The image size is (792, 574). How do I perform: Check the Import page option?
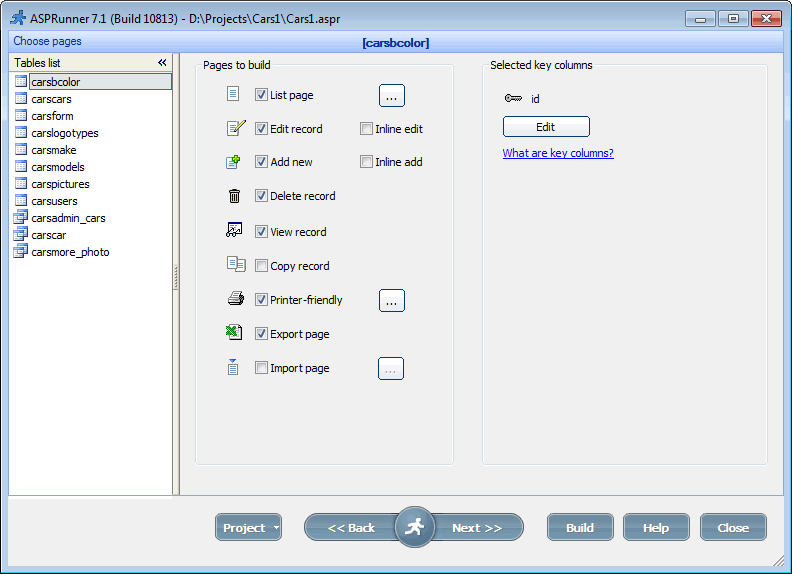tap(261, 368)
